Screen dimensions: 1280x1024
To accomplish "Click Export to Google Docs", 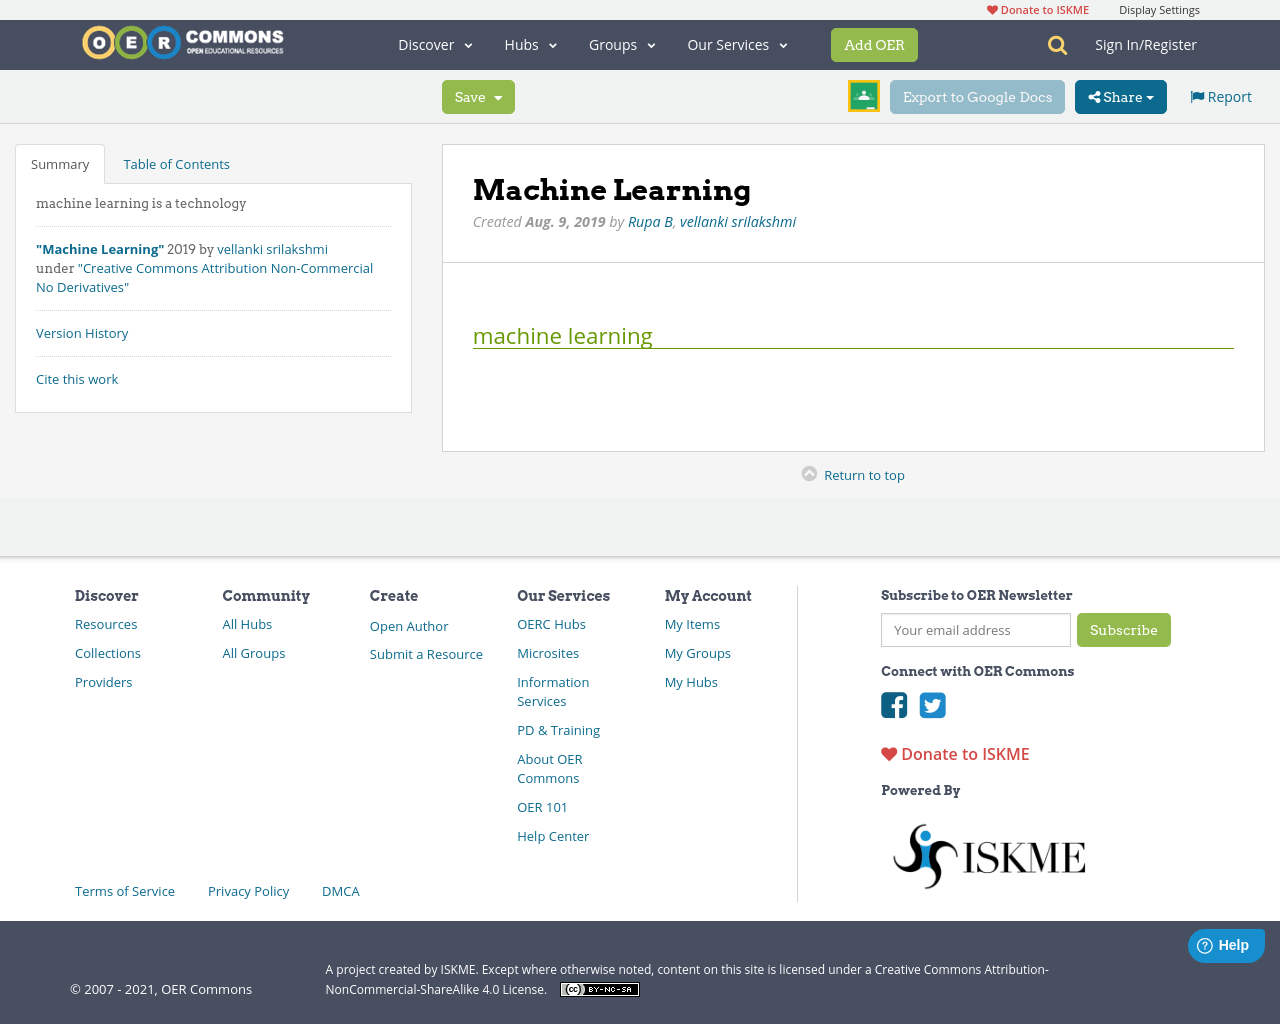I will click(x=977, y=97).
